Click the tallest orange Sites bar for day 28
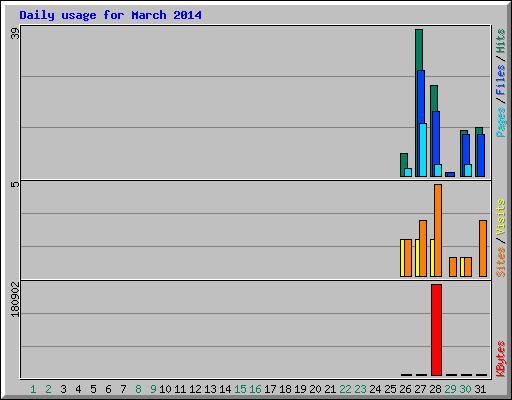 coord(438,230)
